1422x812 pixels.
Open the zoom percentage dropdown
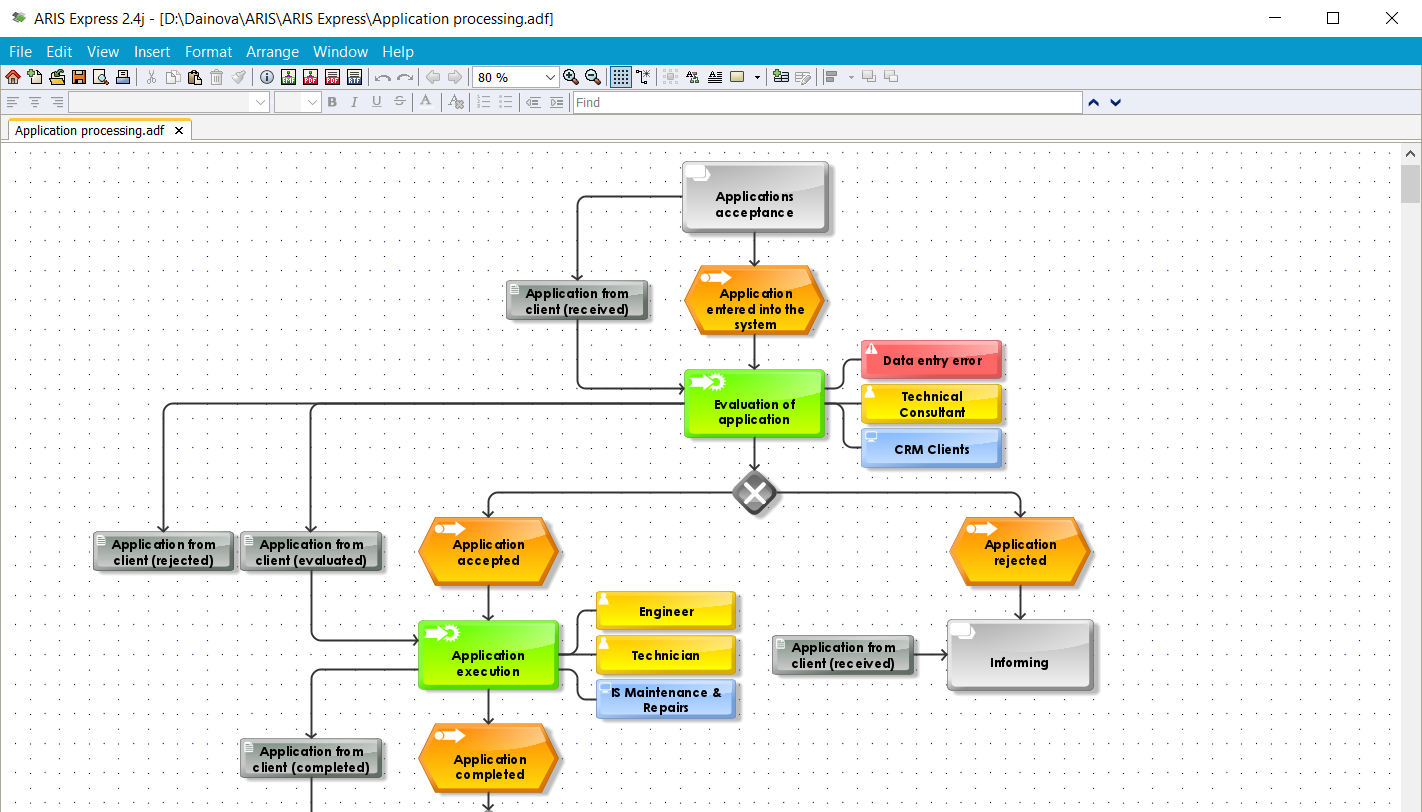pyautogui.click(x=550, y=77)
